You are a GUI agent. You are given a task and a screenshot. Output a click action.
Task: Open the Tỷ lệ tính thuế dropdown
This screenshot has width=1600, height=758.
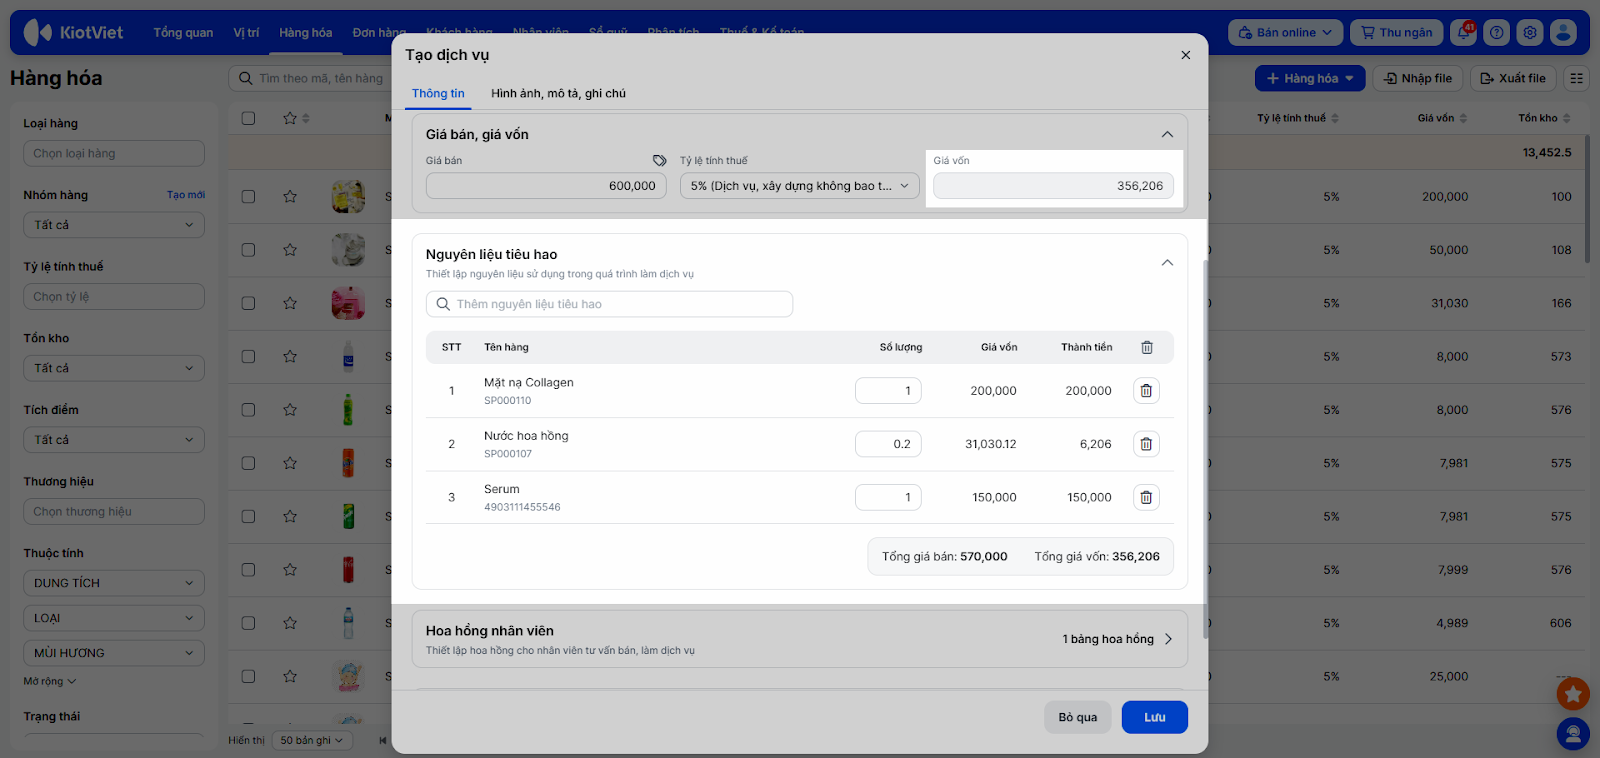[x=799, y=186]
